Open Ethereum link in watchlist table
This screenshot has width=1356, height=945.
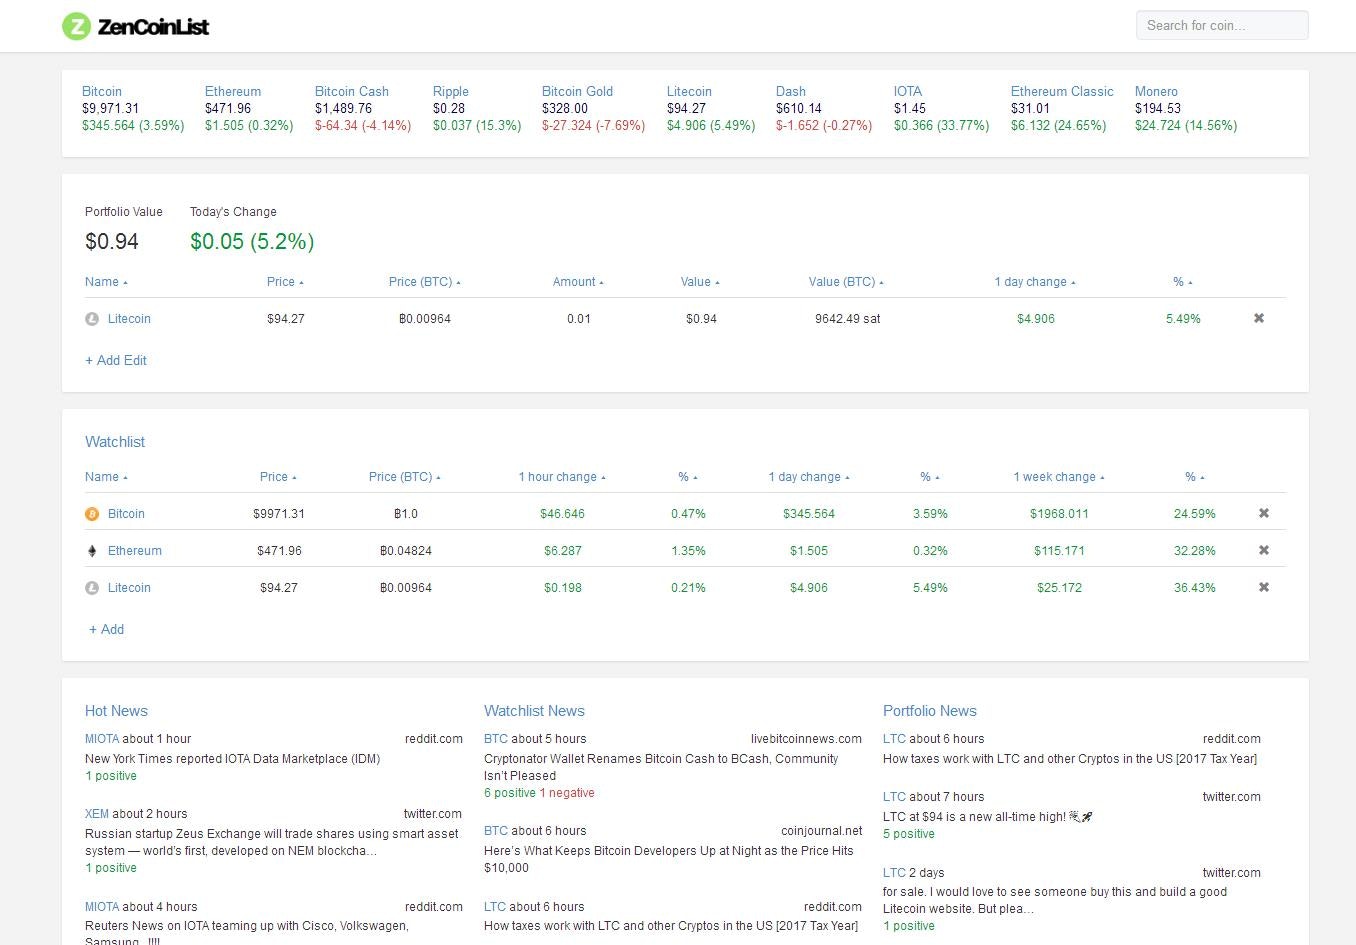pos(135,551)
